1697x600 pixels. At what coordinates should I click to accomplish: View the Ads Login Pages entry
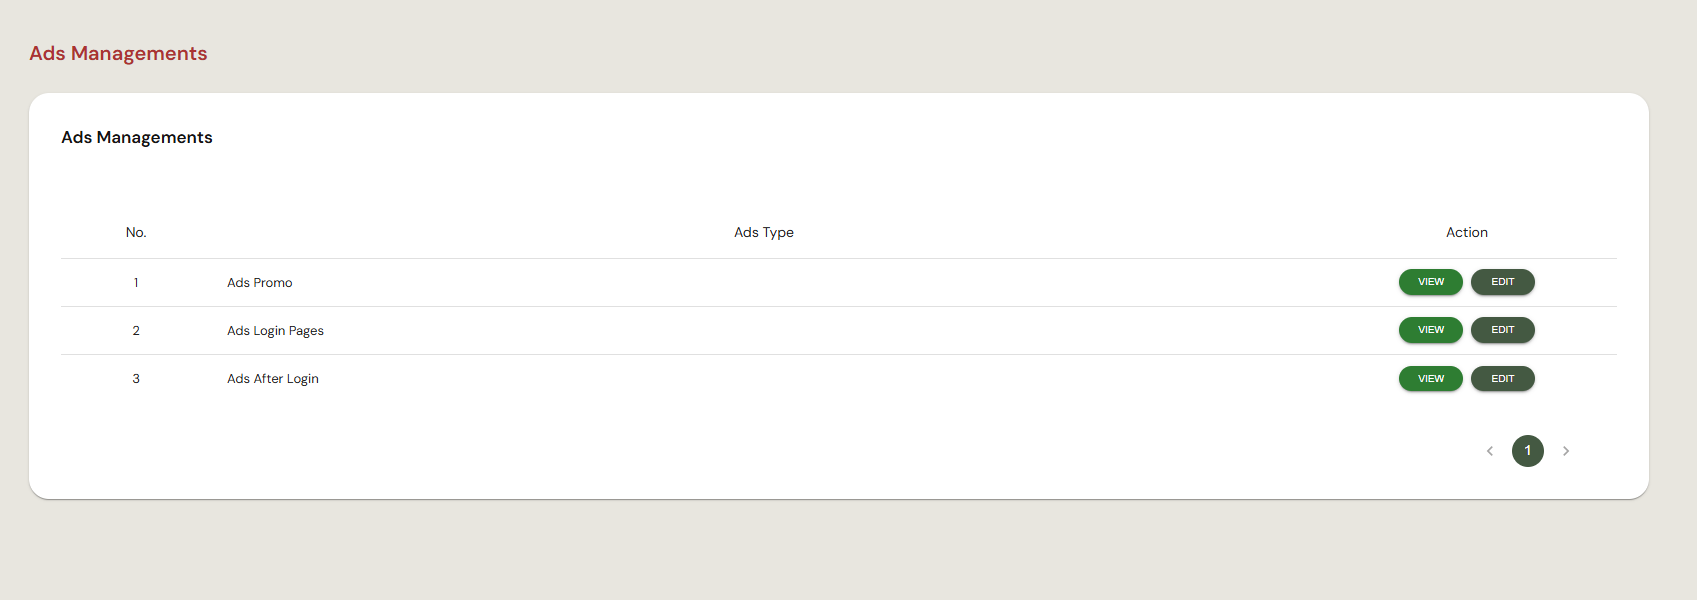(1431, 330)
